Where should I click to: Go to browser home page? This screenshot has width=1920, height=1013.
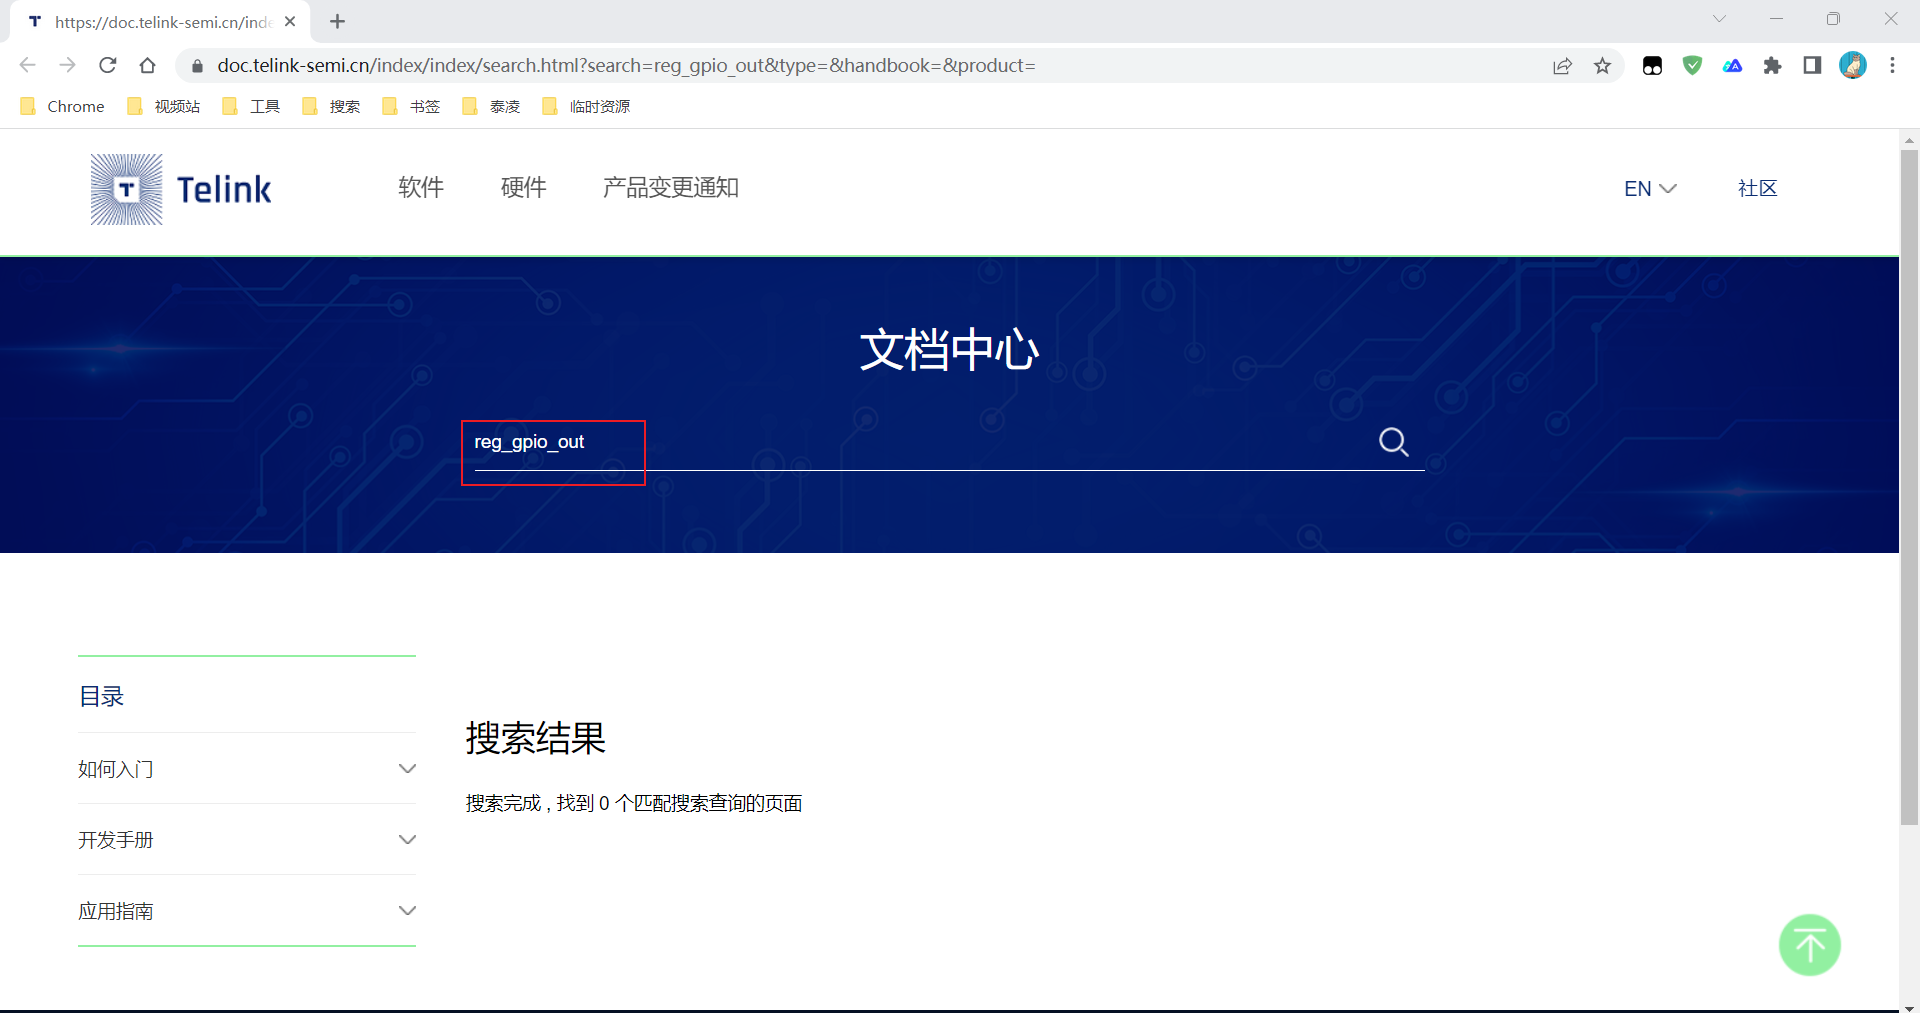pyautogui.click(x=148, y=65)
